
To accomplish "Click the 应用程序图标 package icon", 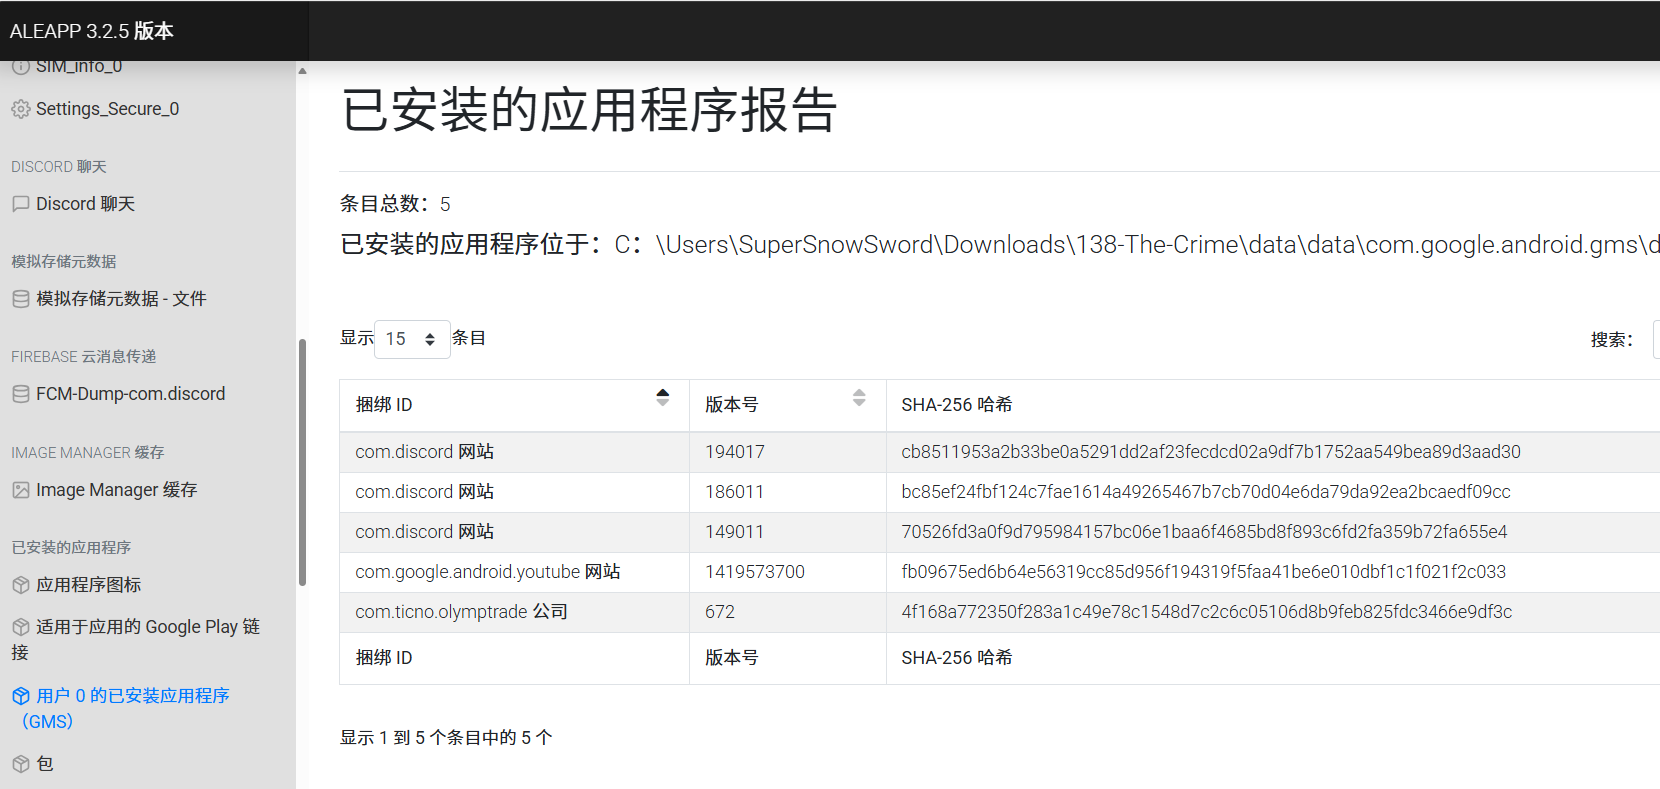I will [21, 585].
